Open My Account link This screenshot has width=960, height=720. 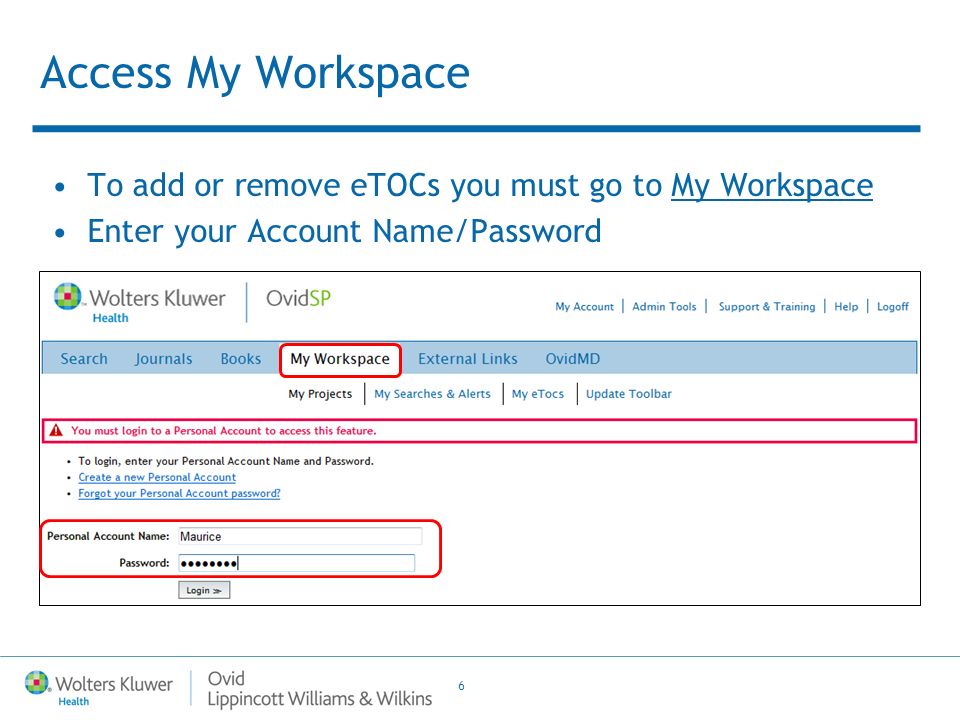click(x=584, y=306)
